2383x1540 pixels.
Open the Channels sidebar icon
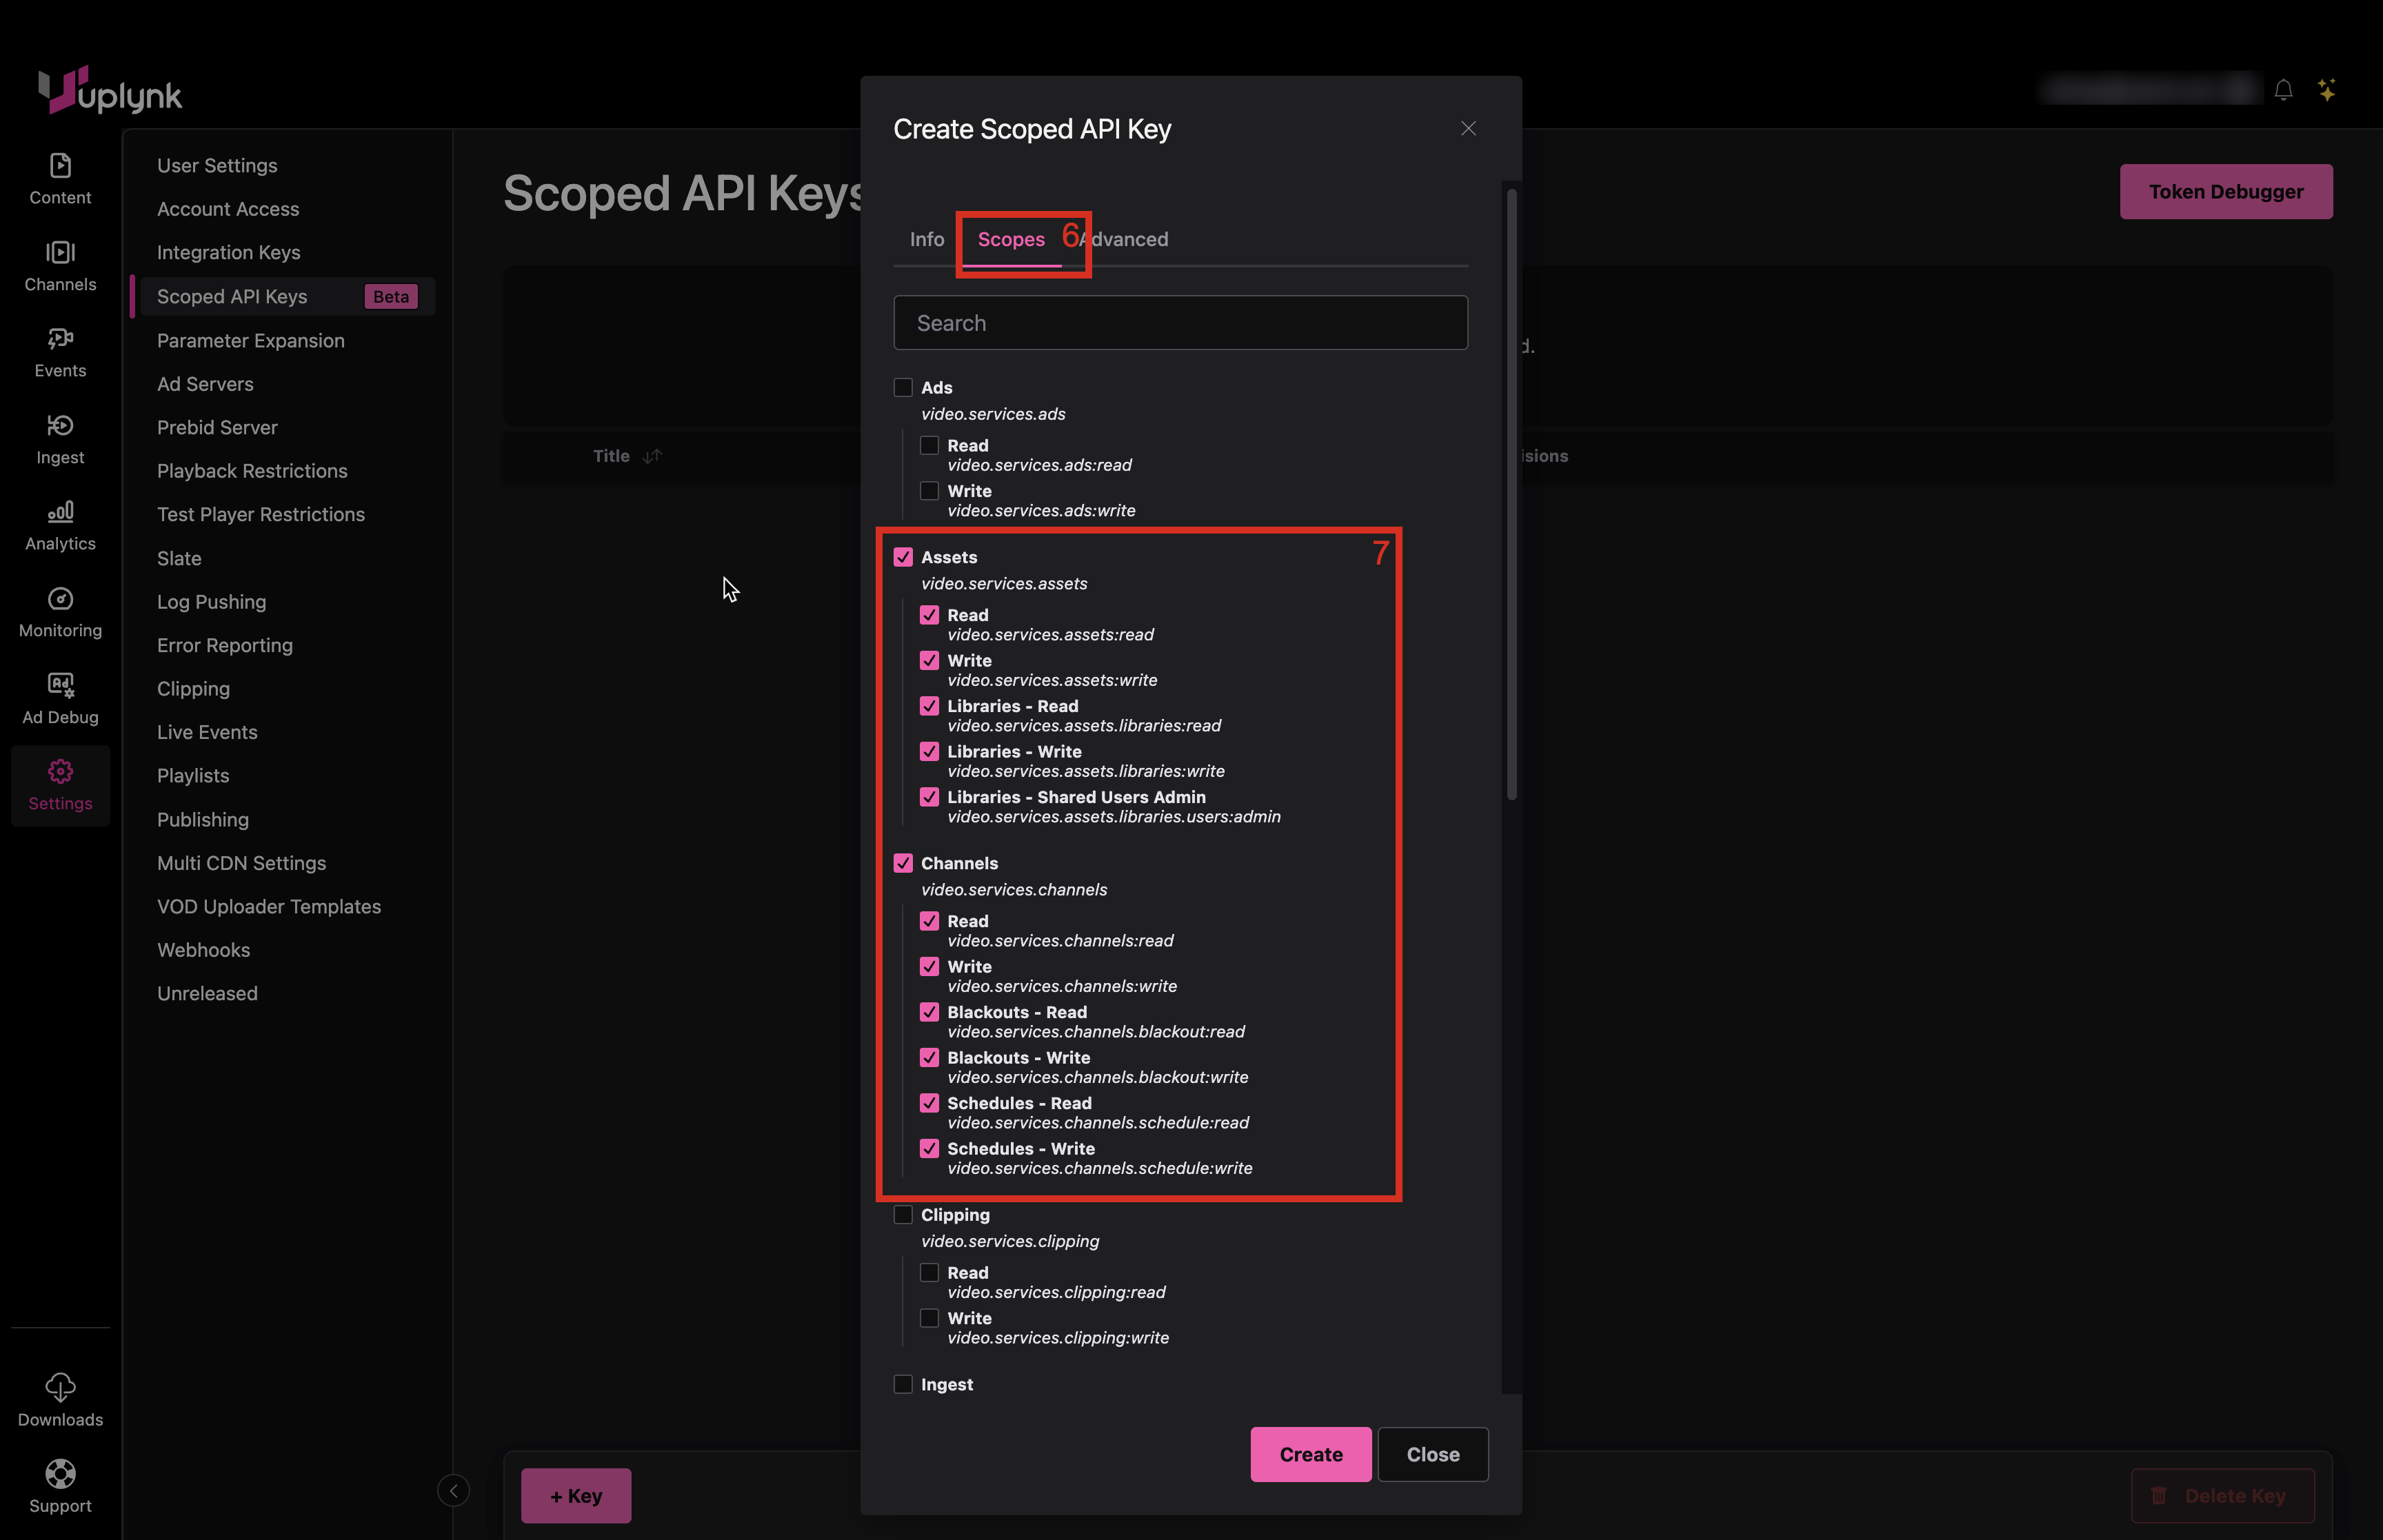tap(60, 252)
